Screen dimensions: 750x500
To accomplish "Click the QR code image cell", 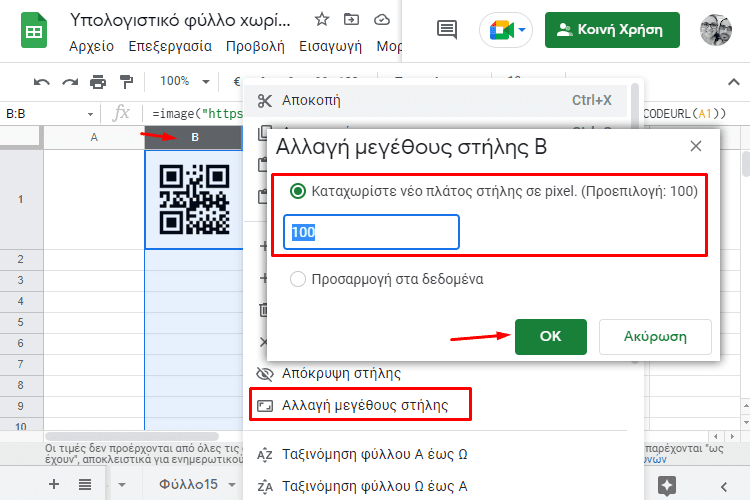I will point(194,200).
